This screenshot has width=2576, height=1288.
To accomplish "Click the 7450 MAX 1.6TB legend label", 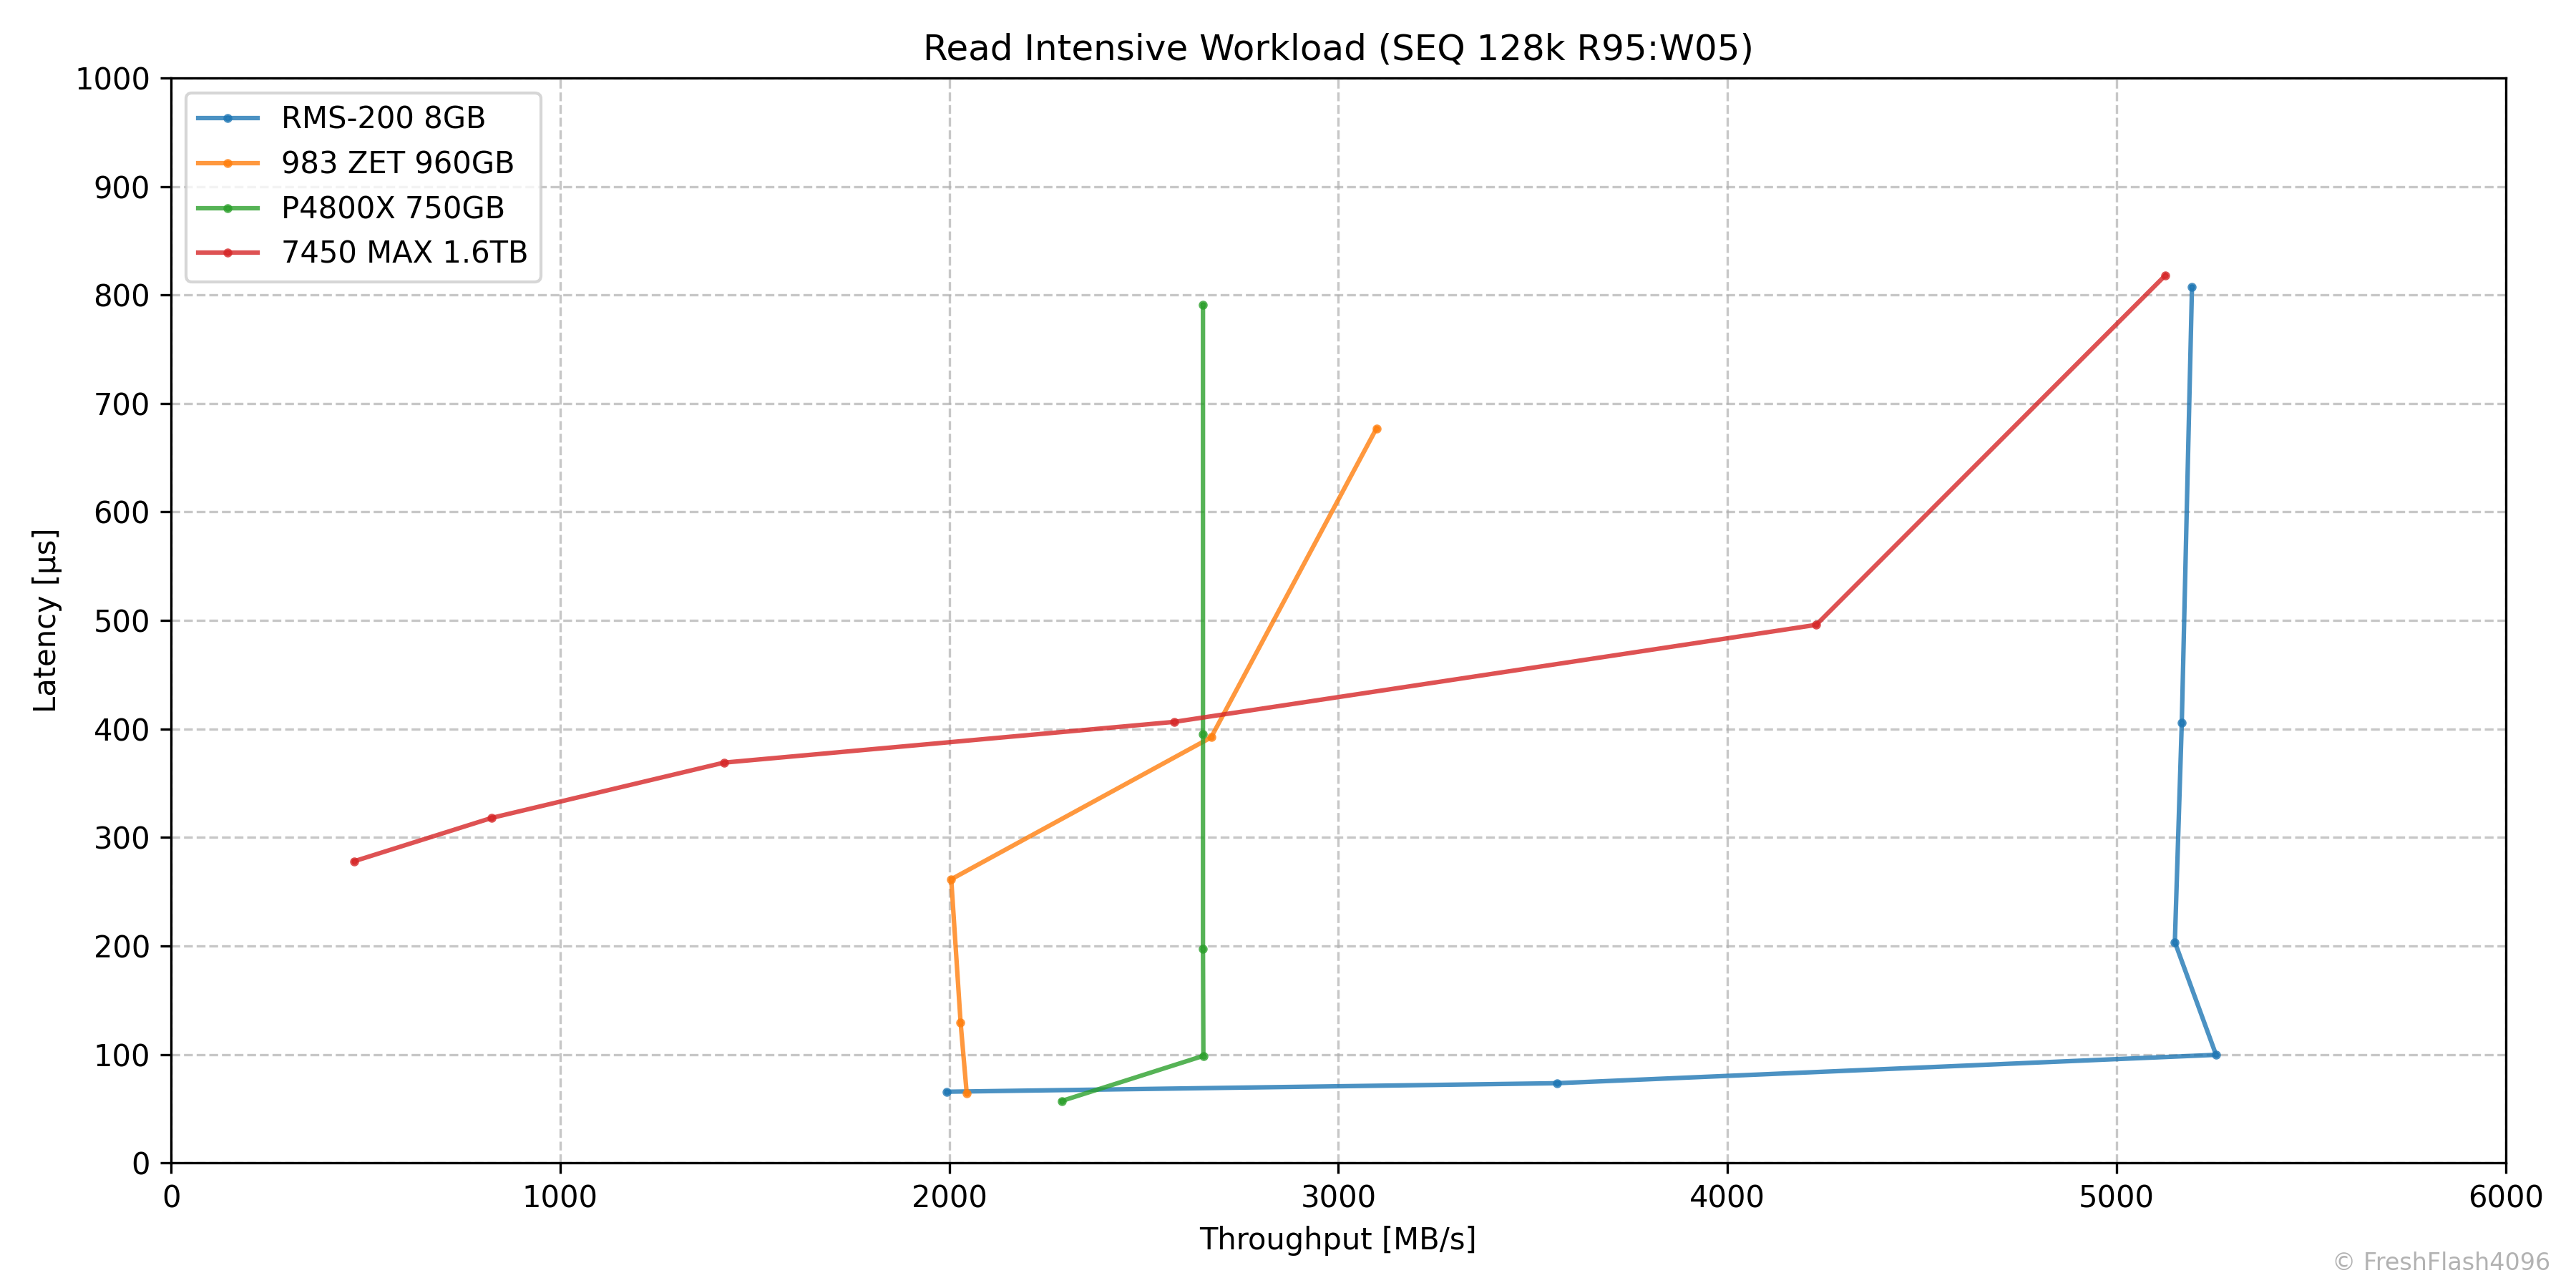I will click(404, 252).
